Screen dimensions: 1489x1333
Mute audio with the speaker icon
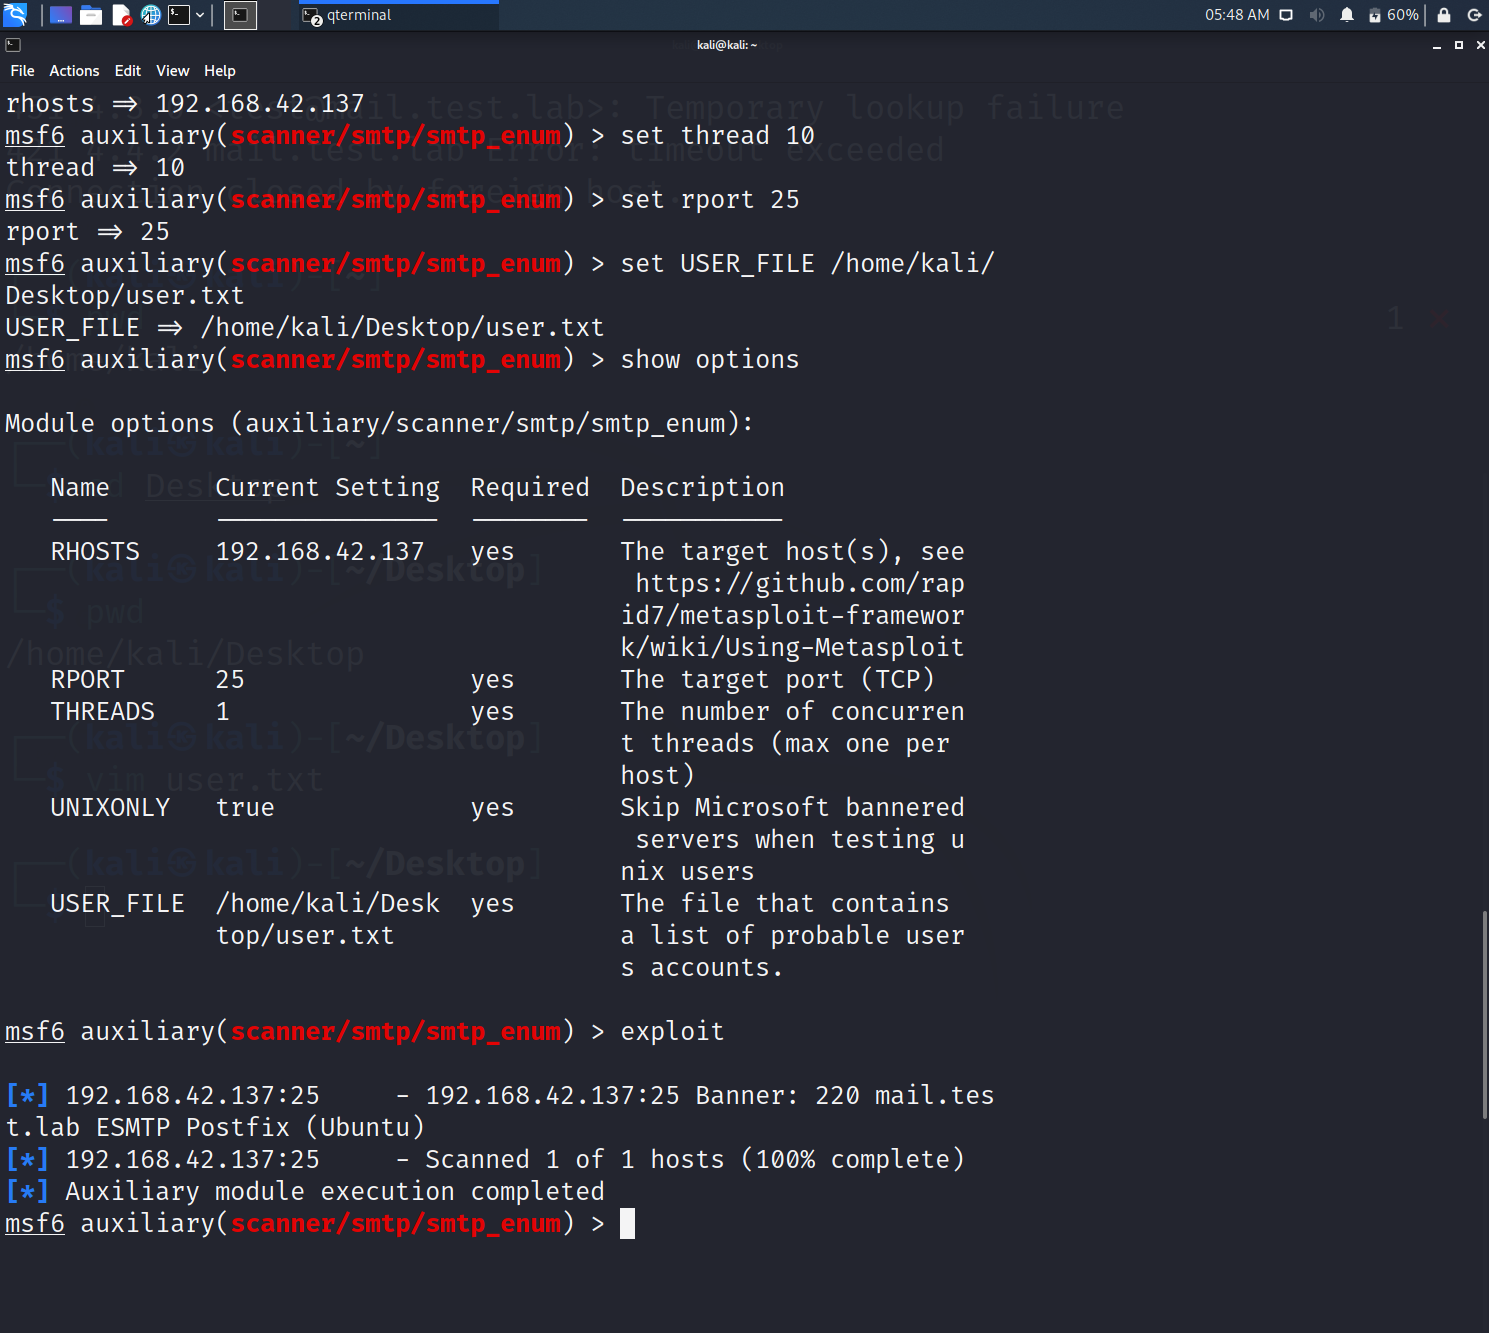1316,15
